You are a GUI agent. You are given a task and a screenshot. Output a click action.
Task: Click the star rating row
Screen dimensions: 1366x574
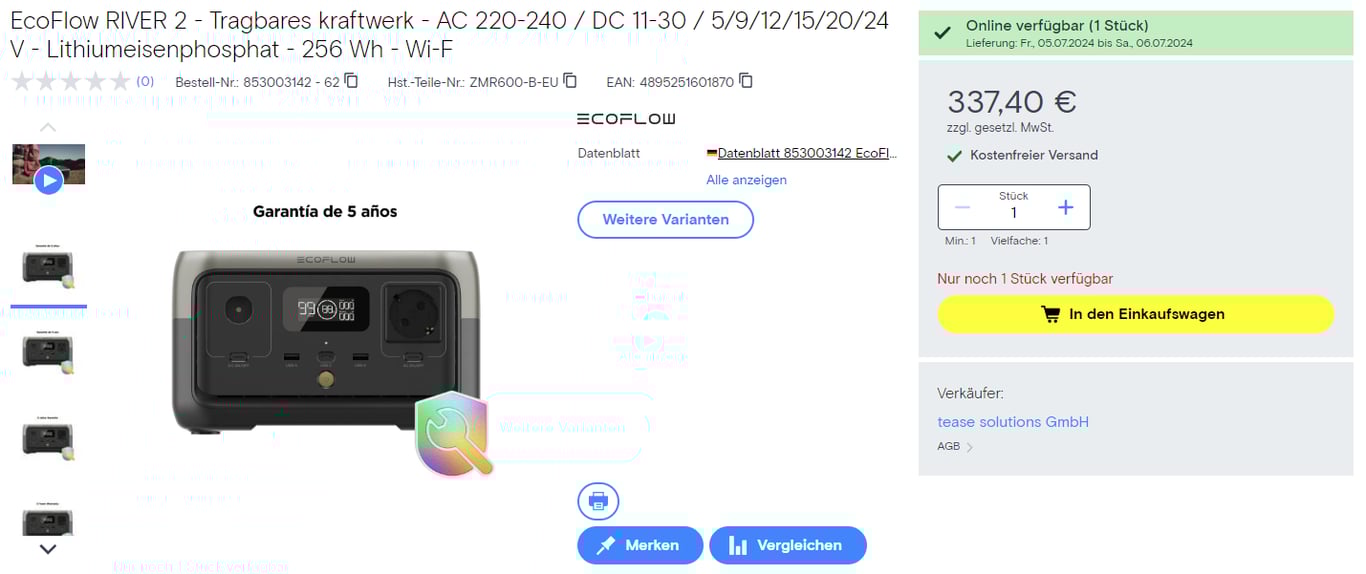[x=70, y=81]
